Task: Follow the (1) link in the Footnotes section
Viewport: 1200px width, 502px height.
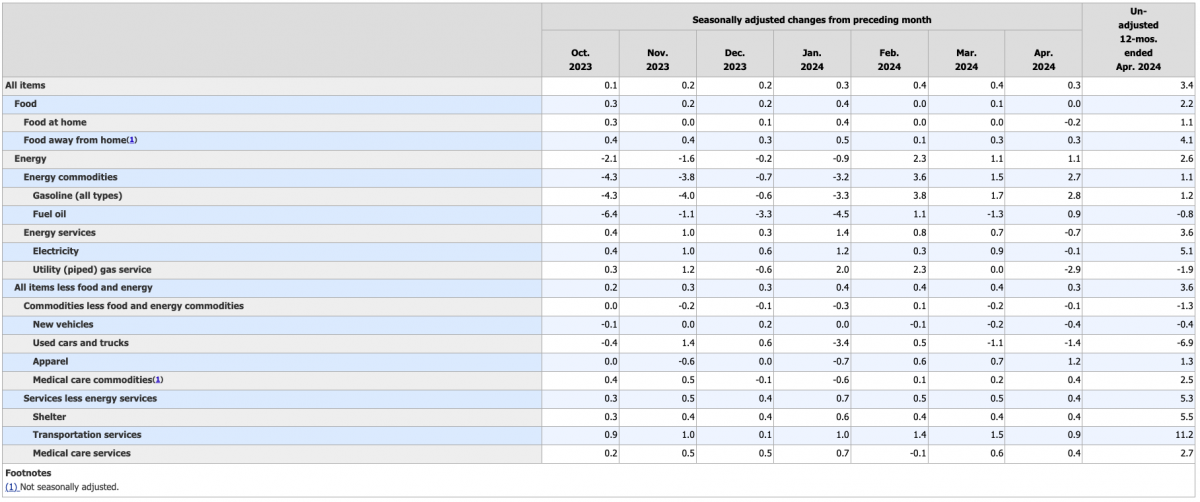Action: [11, 487]
